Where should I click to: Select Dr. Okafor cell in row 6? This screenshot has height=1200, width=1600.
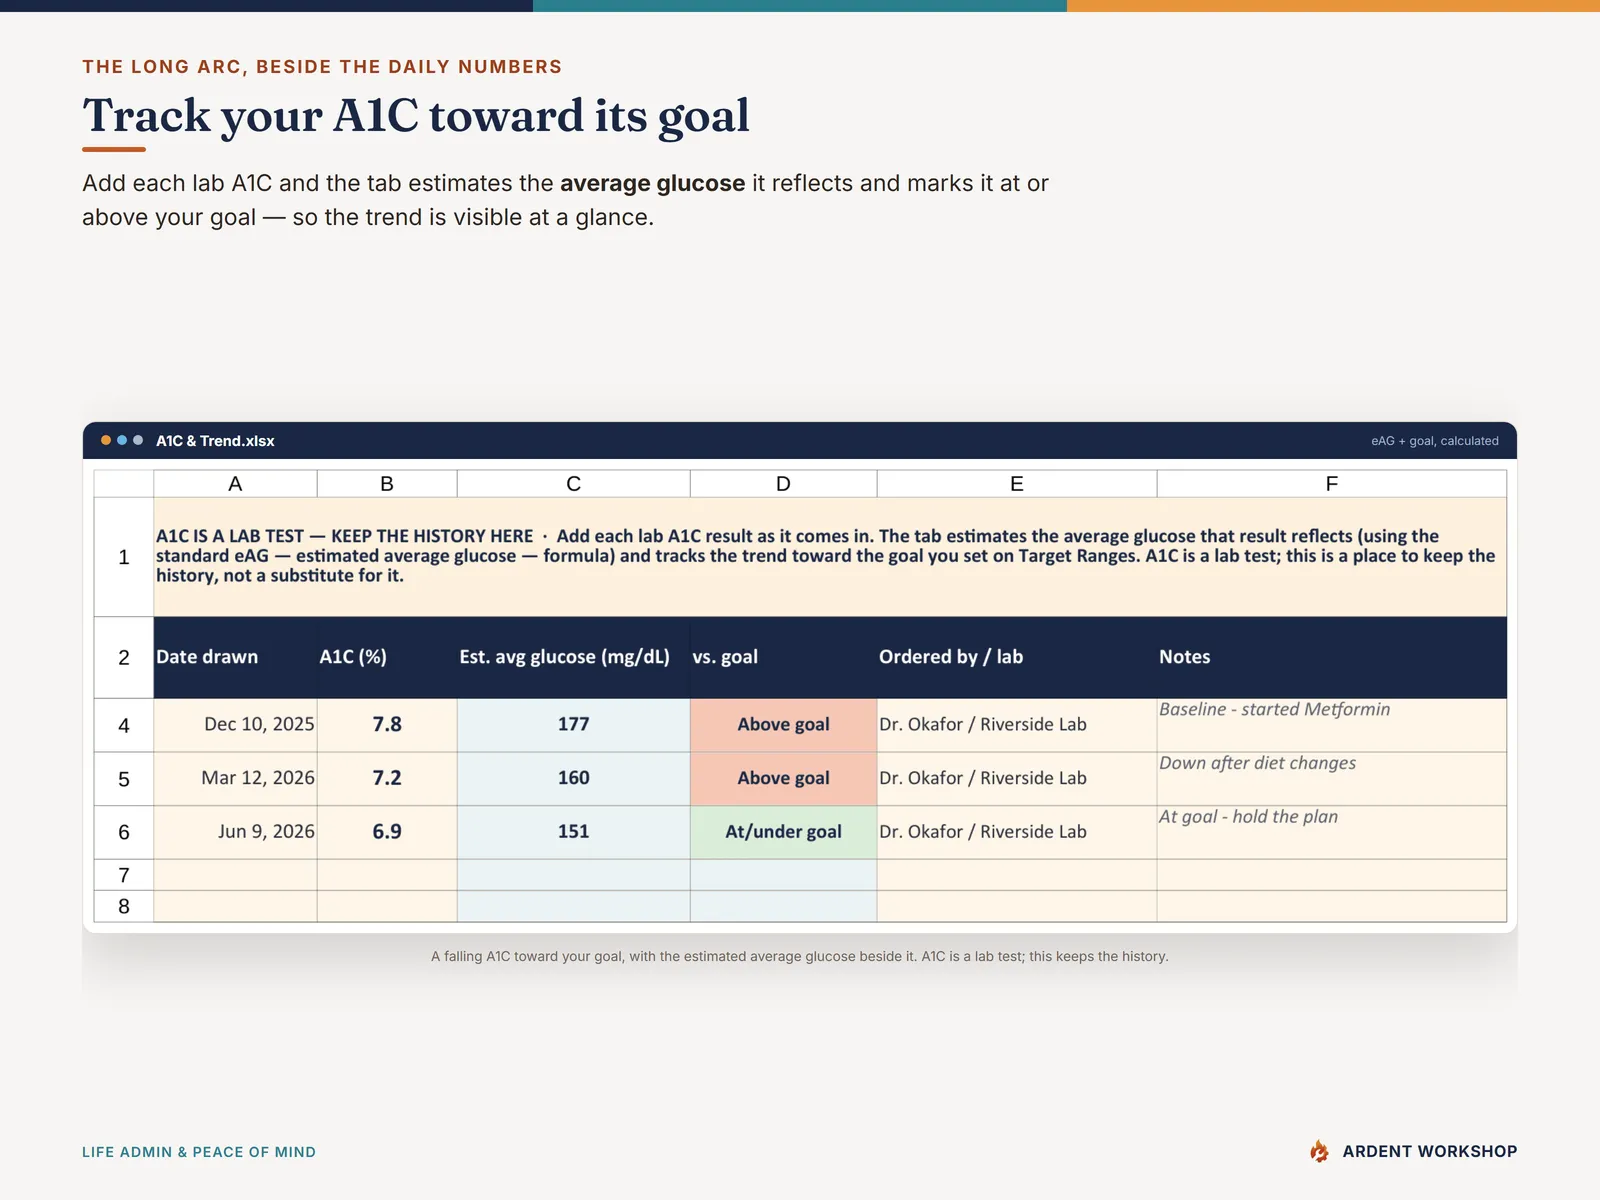pos(1017,832)
